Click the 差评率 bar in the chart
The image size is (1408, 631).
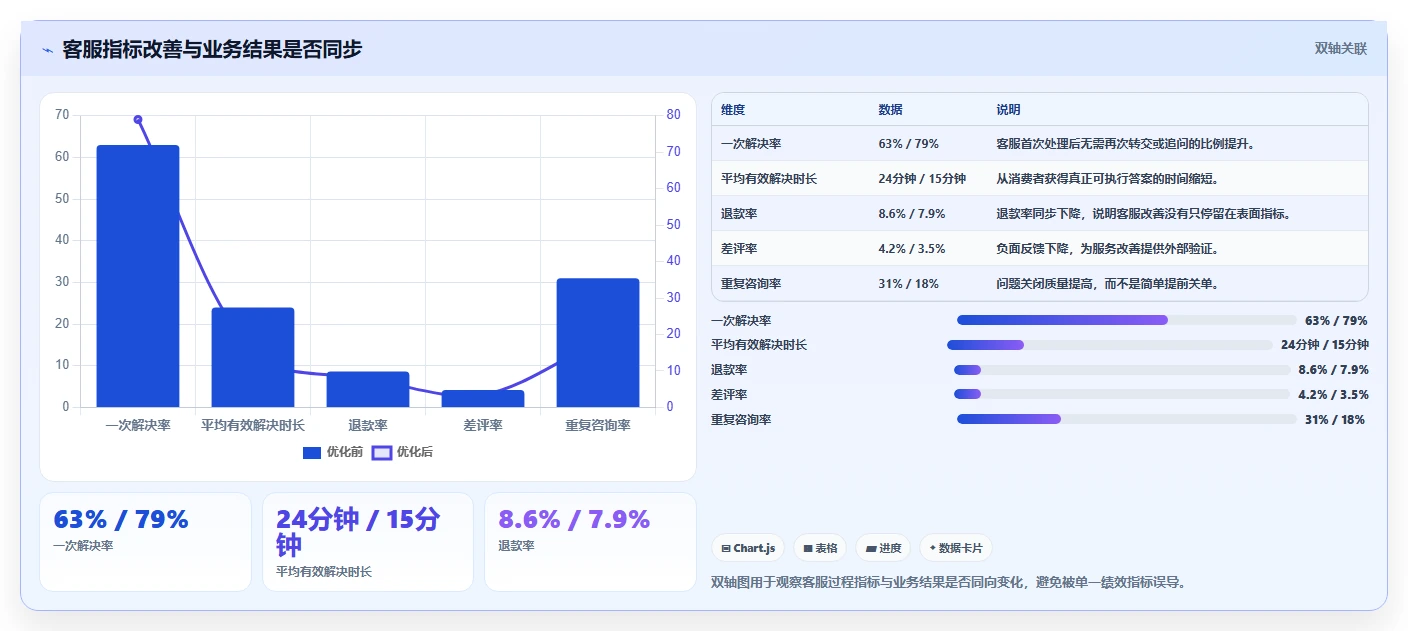tap(483, 398)
